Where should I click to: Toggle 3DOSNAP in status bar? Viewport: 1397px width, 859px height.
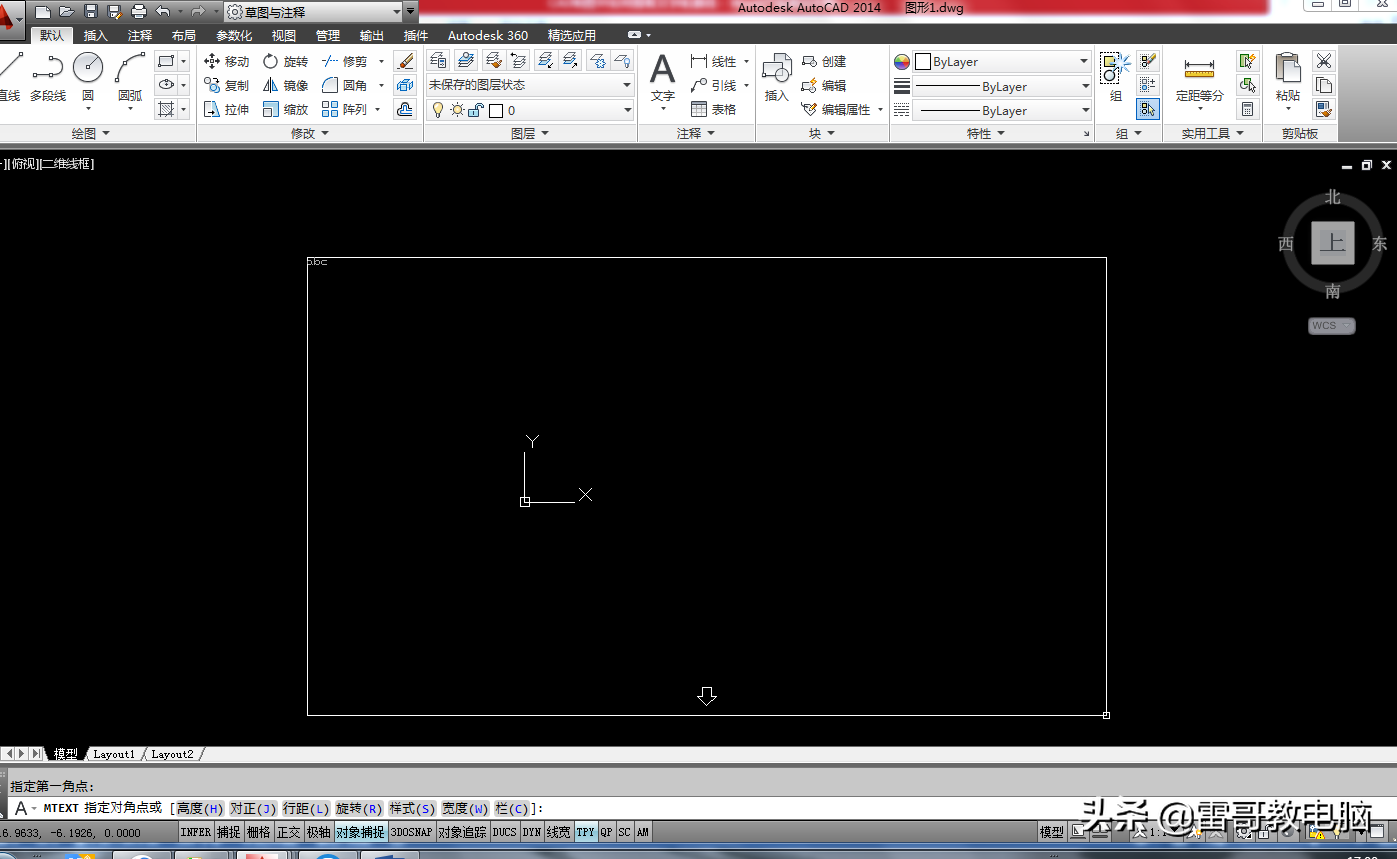411,832
